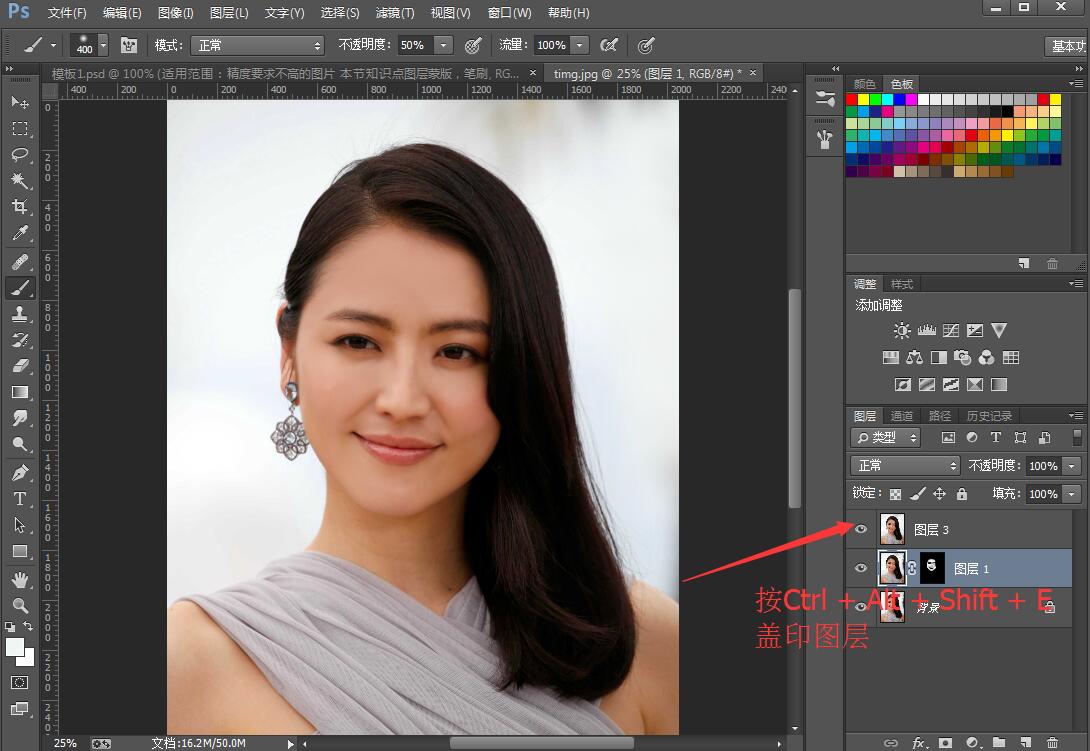Click the Brightness/Contrast adjustment icon
1090x751 pixels.
[902, 331]
